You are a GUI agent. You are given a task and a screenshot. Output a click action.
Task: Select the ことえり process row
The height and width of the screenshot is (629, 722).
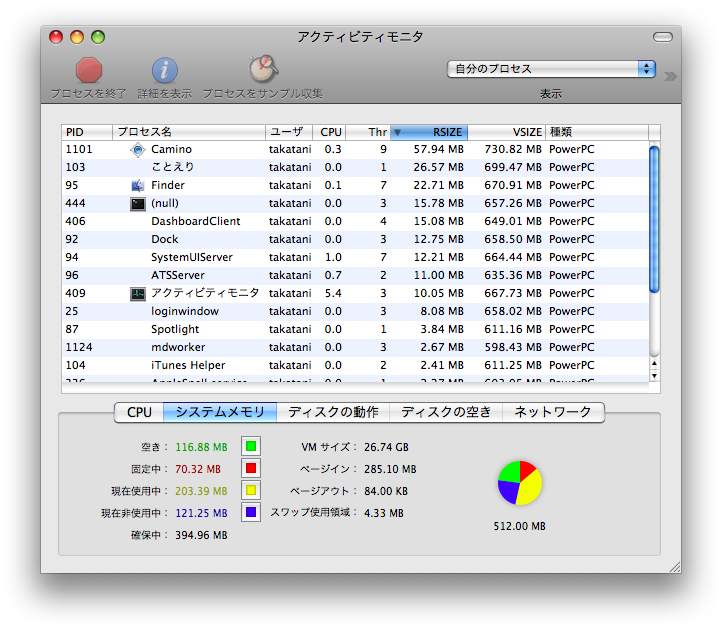(355, 167)
